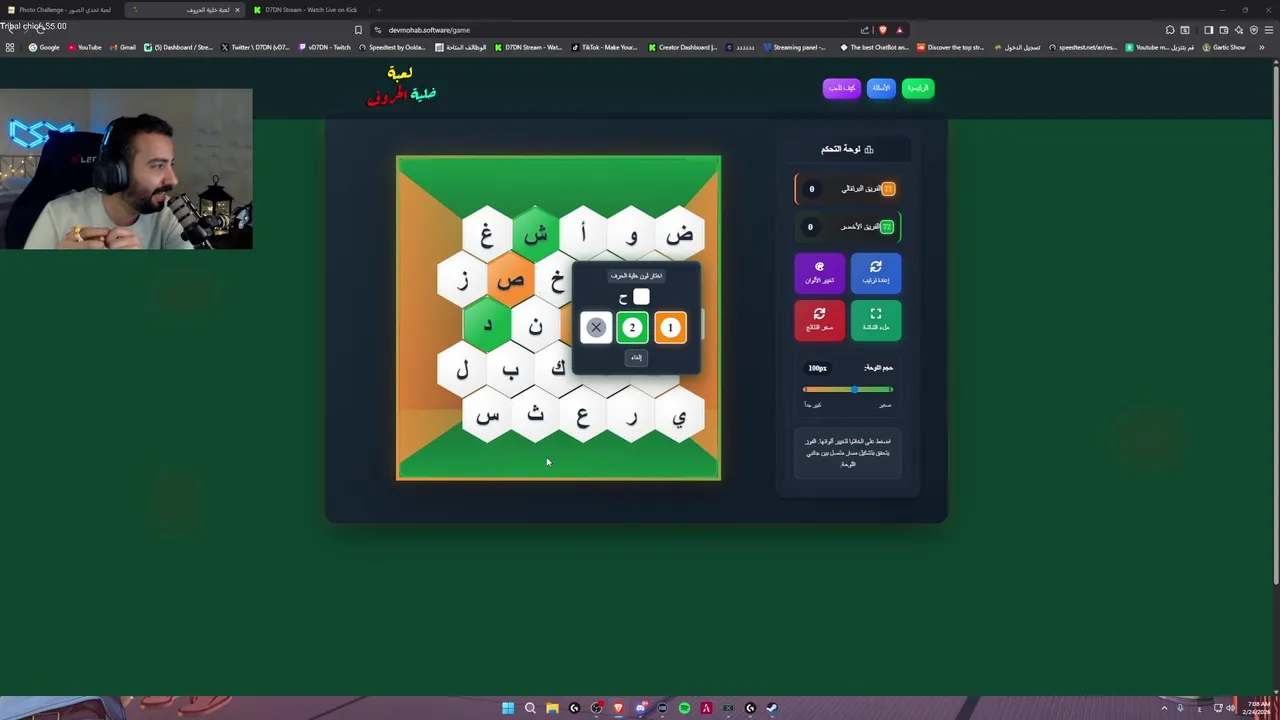Click the green team score row
Image resolution: width=1280 pixels, height=720 pixels.
pyautogui.click(x=847, y=227)
